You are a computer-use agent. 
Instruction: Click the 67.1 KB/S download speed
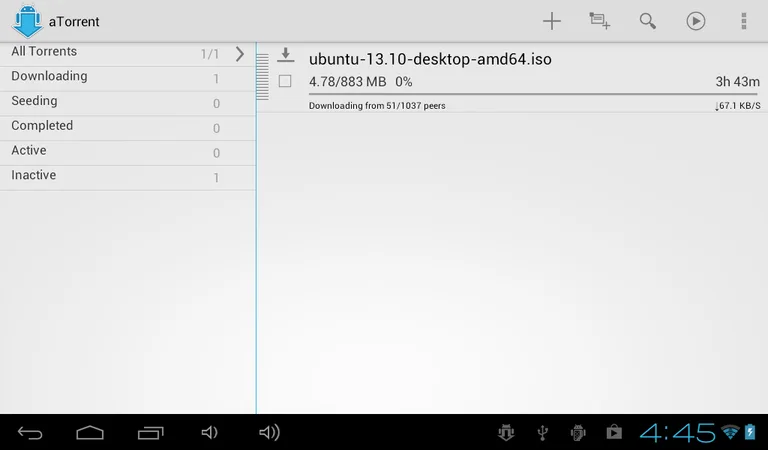click(x=738, y=106)
